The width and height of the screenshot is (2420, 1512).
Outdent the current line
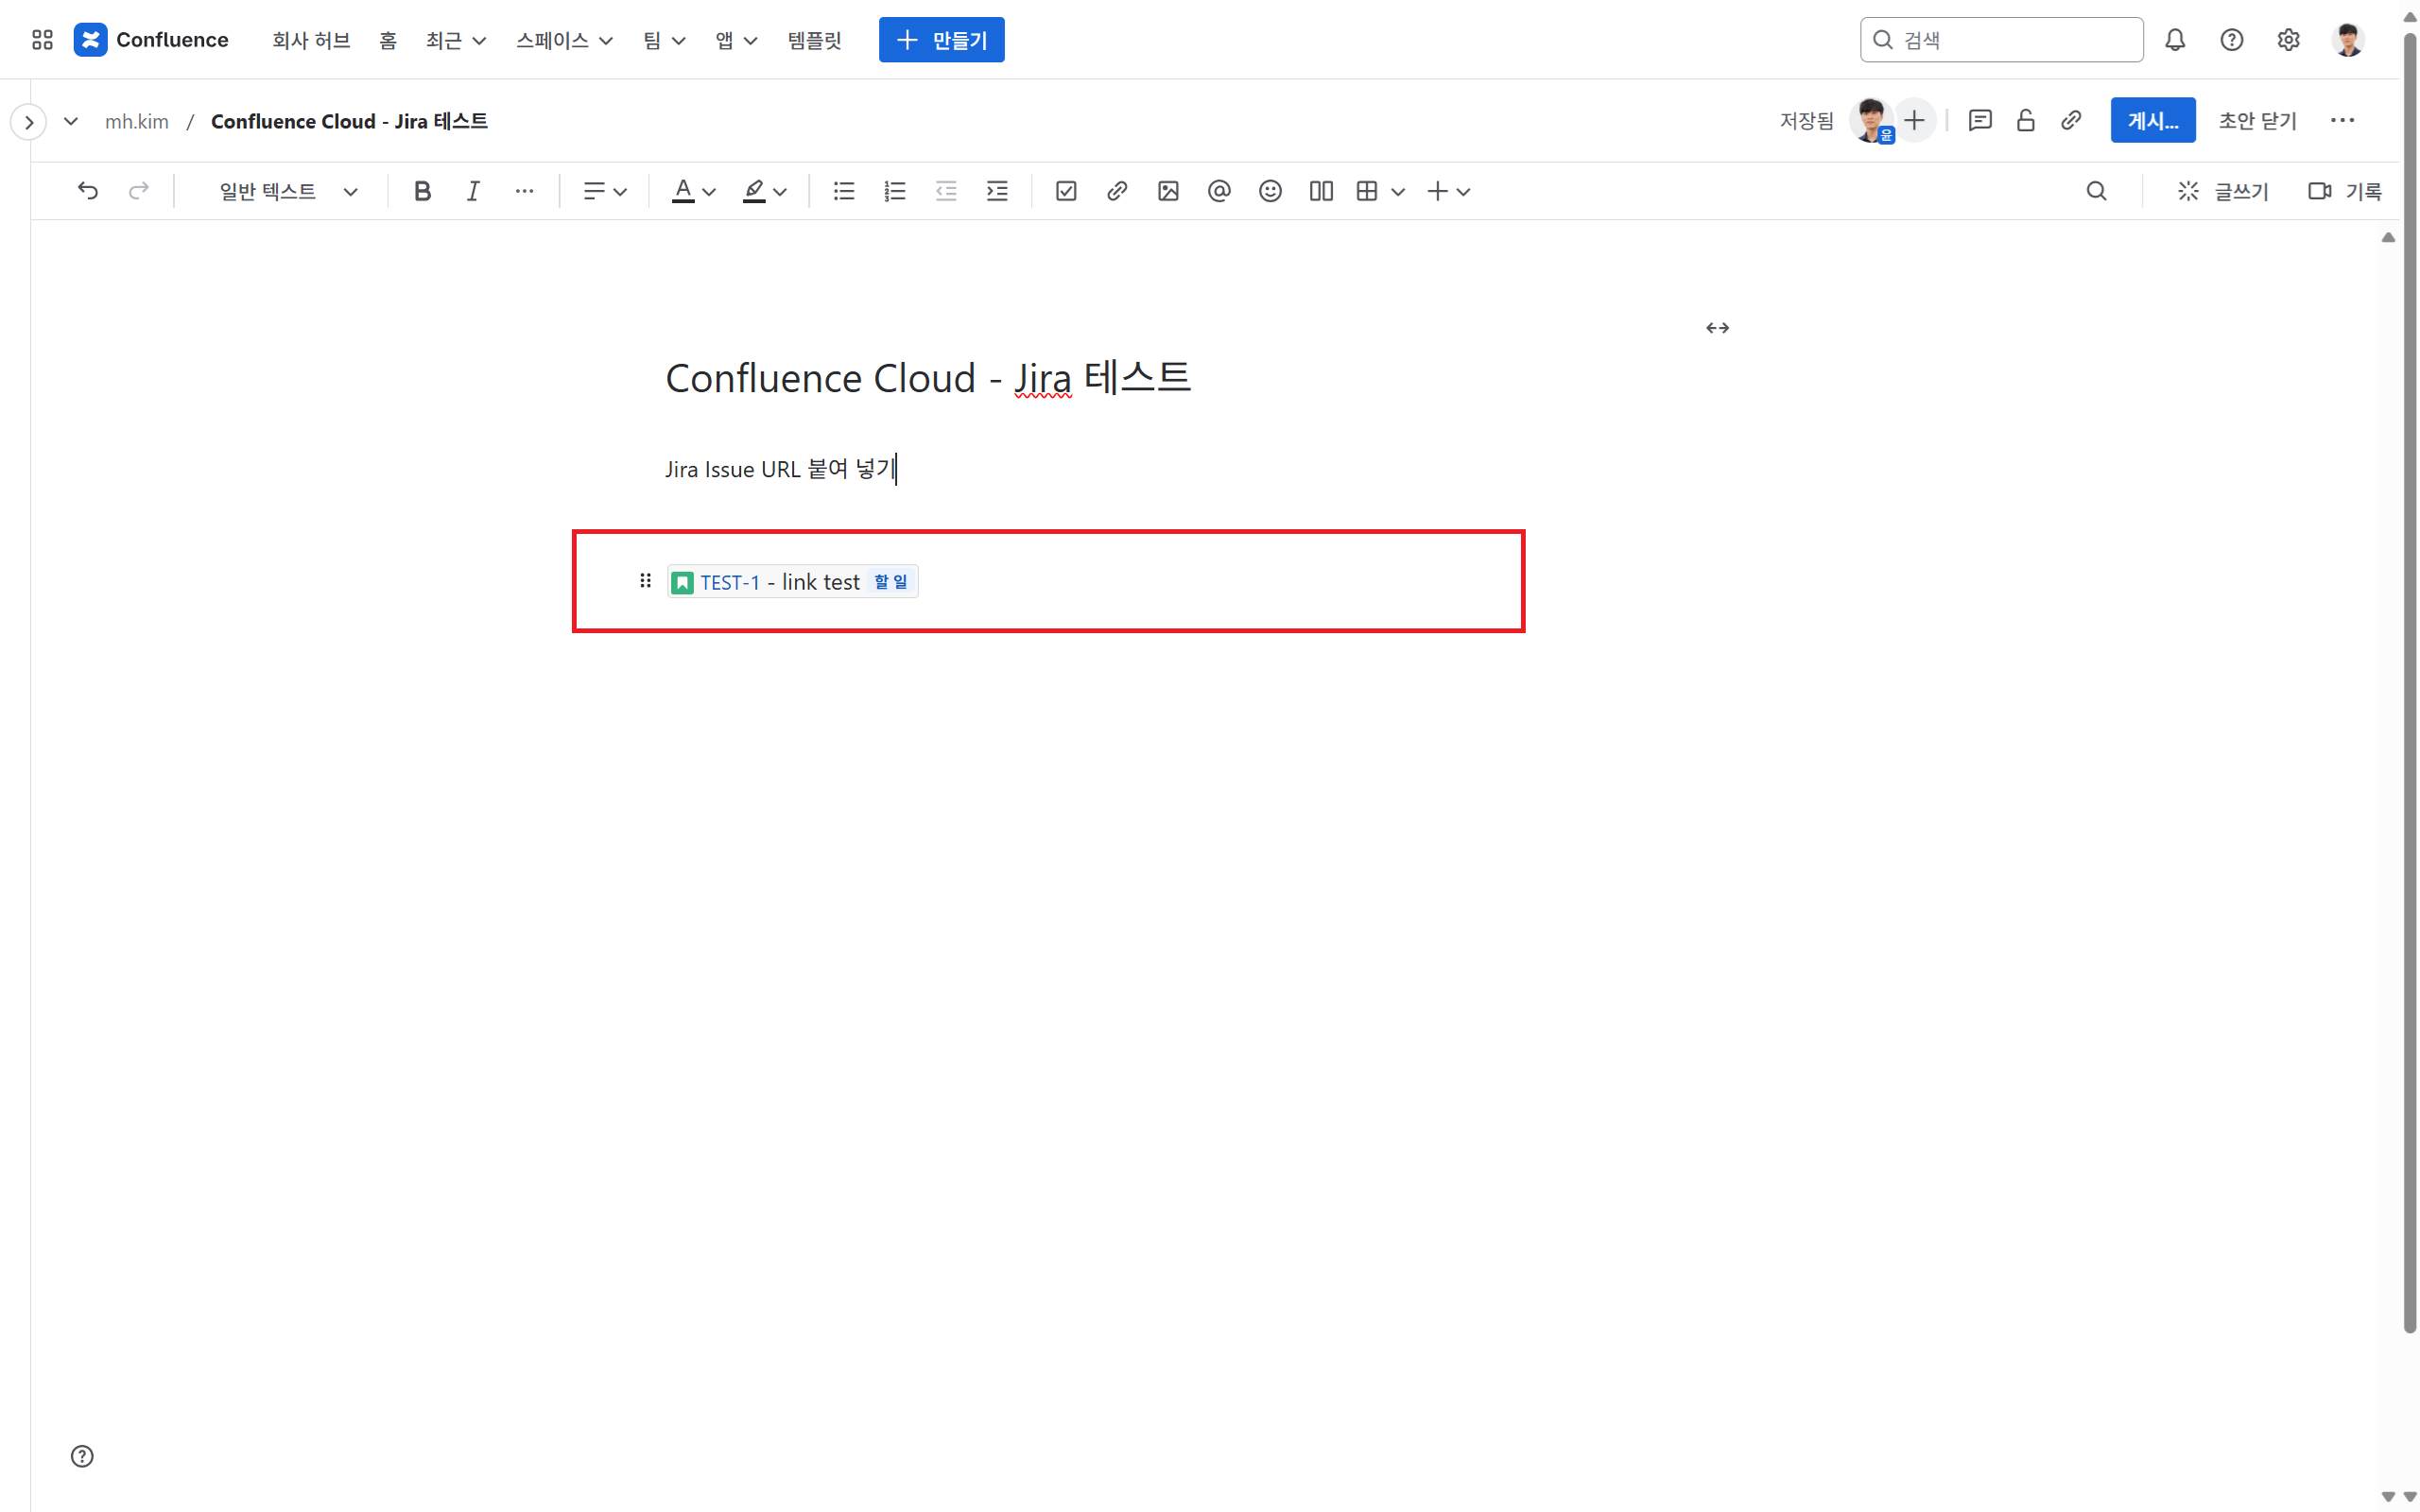(x=946, y=191)
